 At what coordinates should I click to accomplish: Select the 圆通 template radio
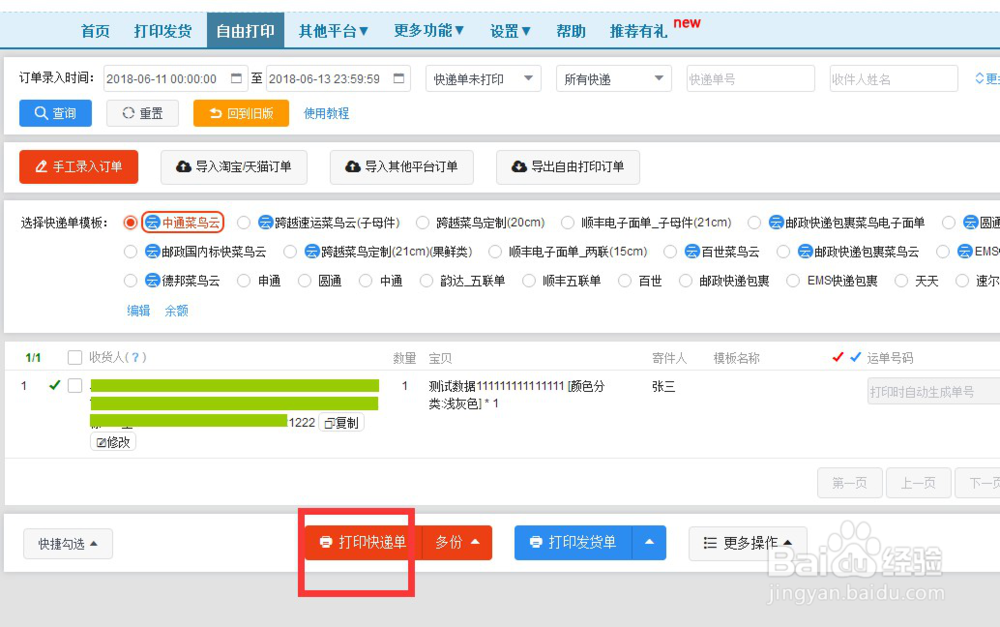(305, 281)
